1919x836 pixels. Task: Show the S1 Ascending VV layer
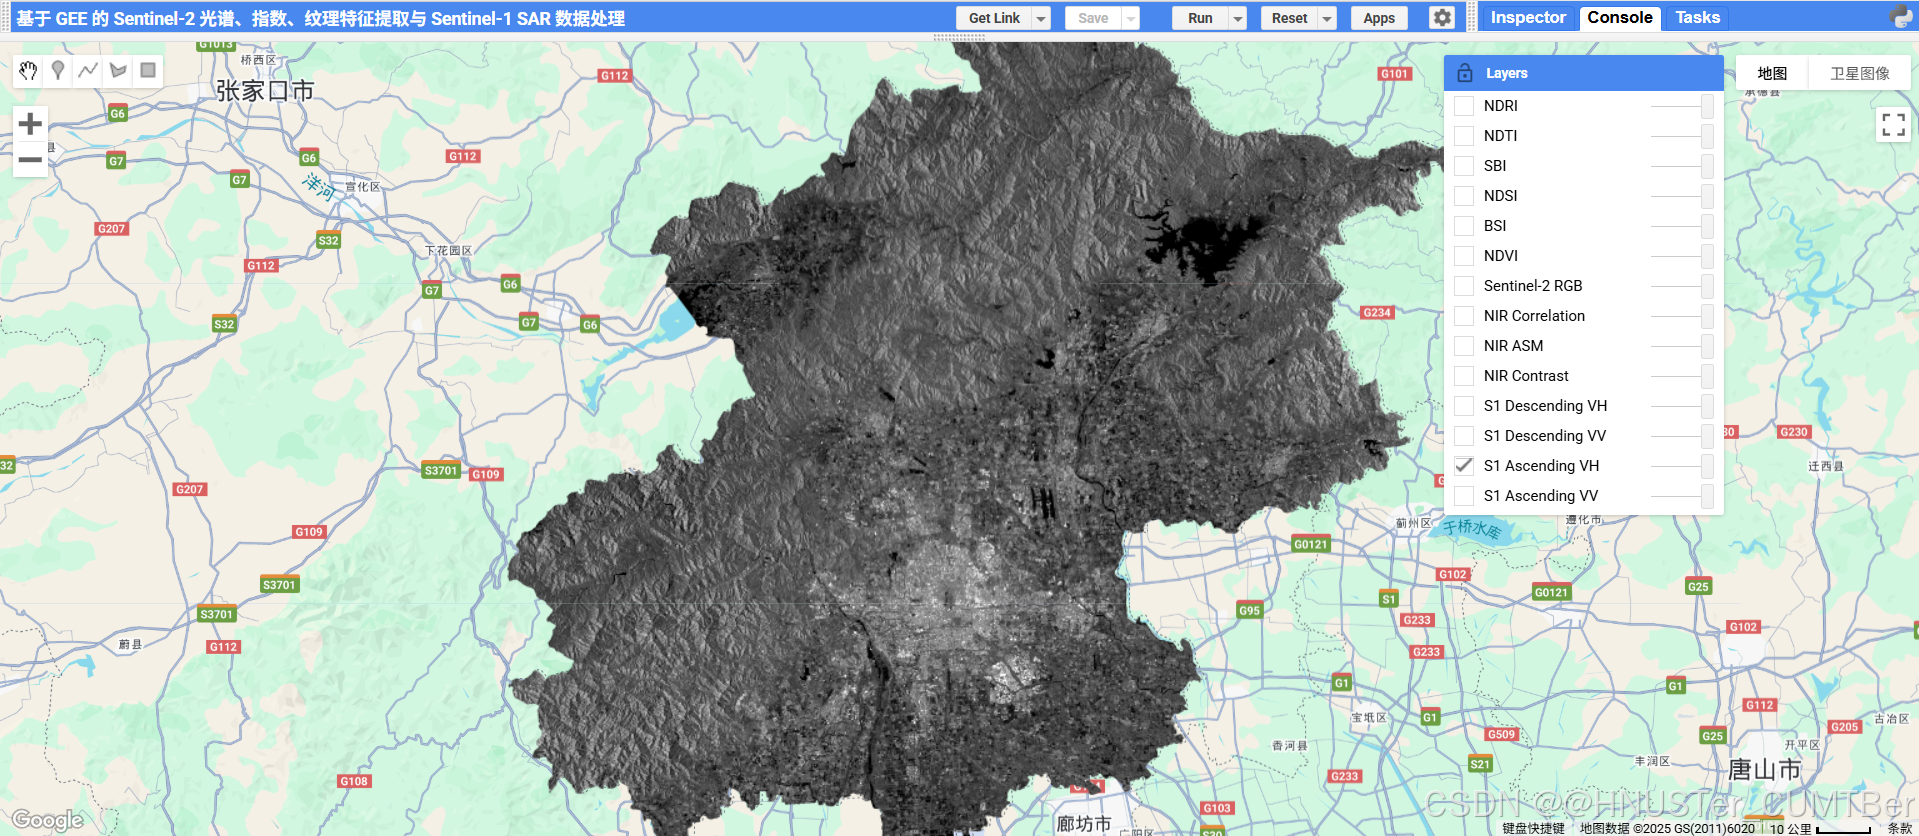pyautogui.click(x=1464, y=496)
